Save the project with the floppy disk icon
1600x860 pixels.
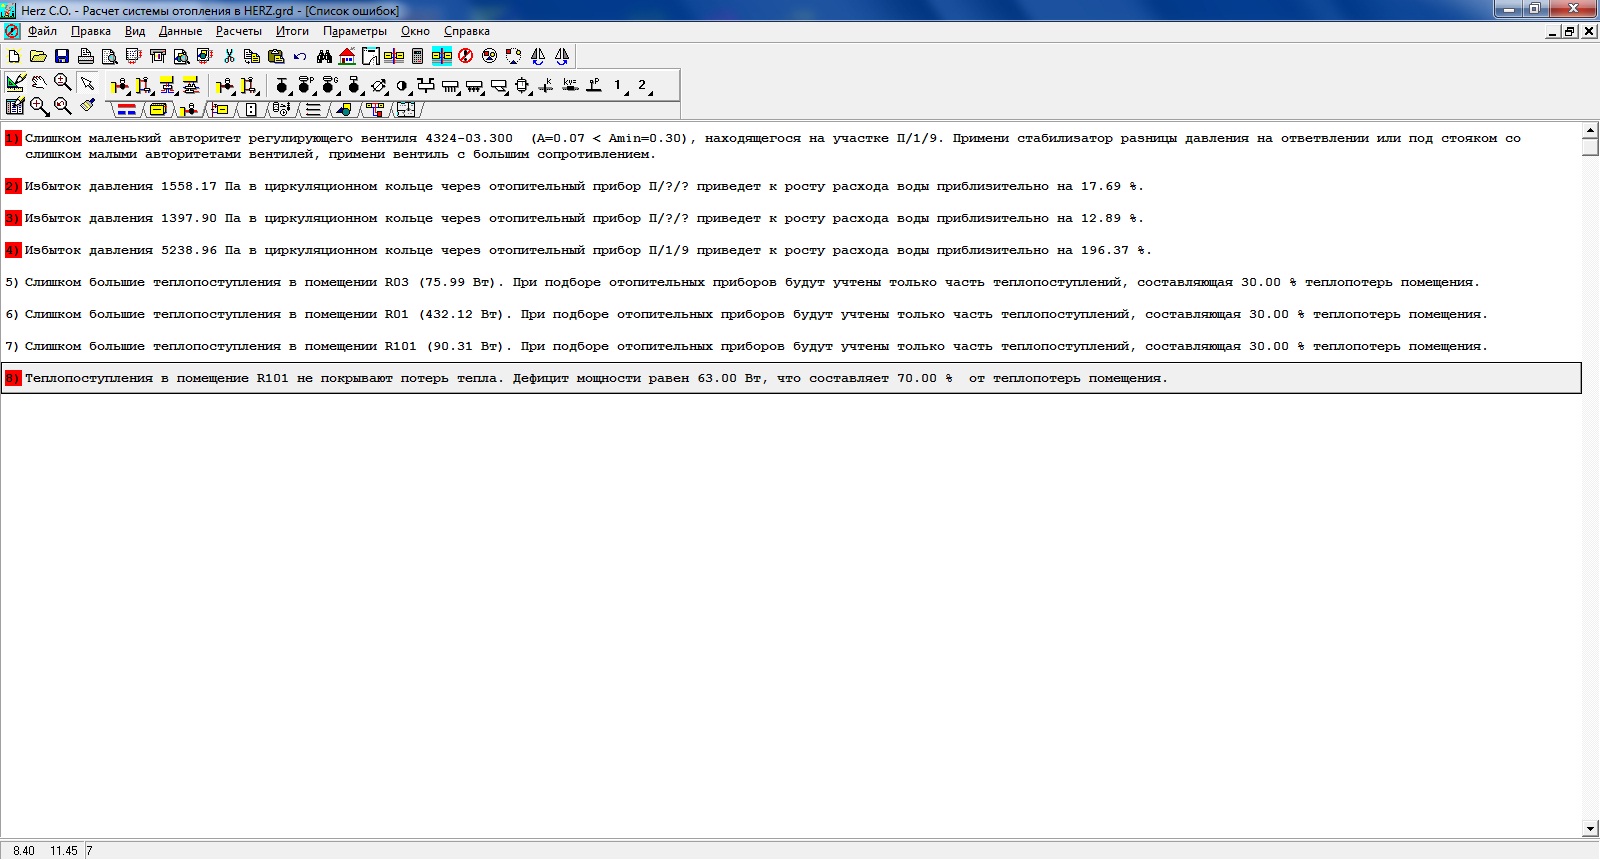point(62,56)
